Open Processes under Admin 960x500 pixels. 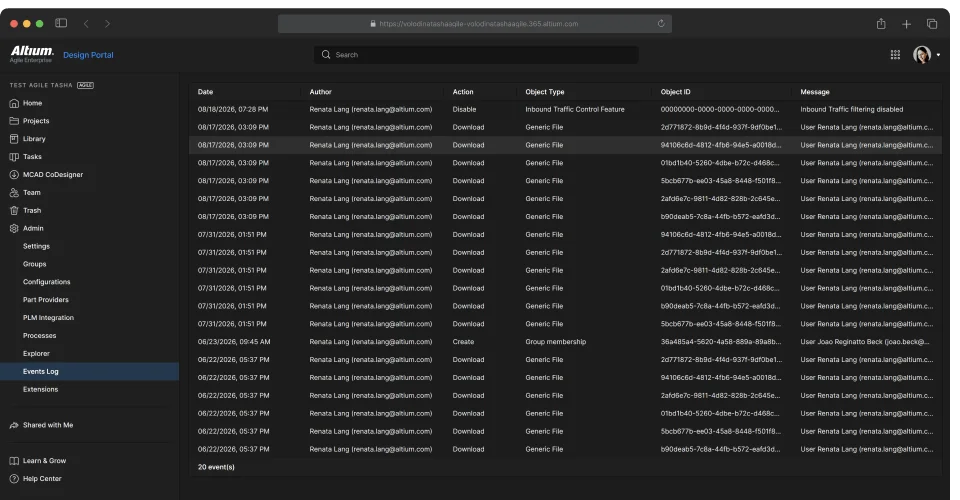(x=39, y=335)
